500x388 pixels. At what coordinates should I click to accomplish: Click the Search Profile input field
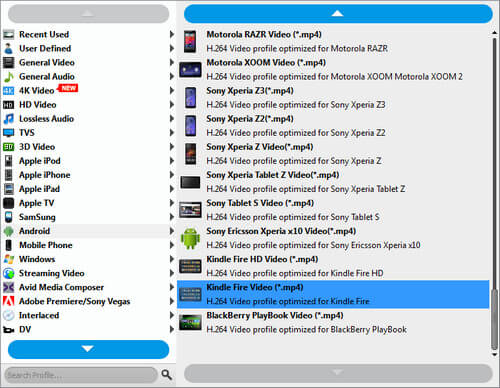pos(81,375)
